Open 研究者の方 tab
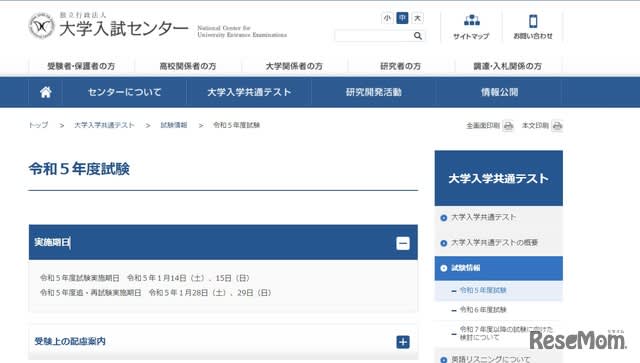Image resolution: width=640 pixels, height=363 pixels. (x=401, y=66)
